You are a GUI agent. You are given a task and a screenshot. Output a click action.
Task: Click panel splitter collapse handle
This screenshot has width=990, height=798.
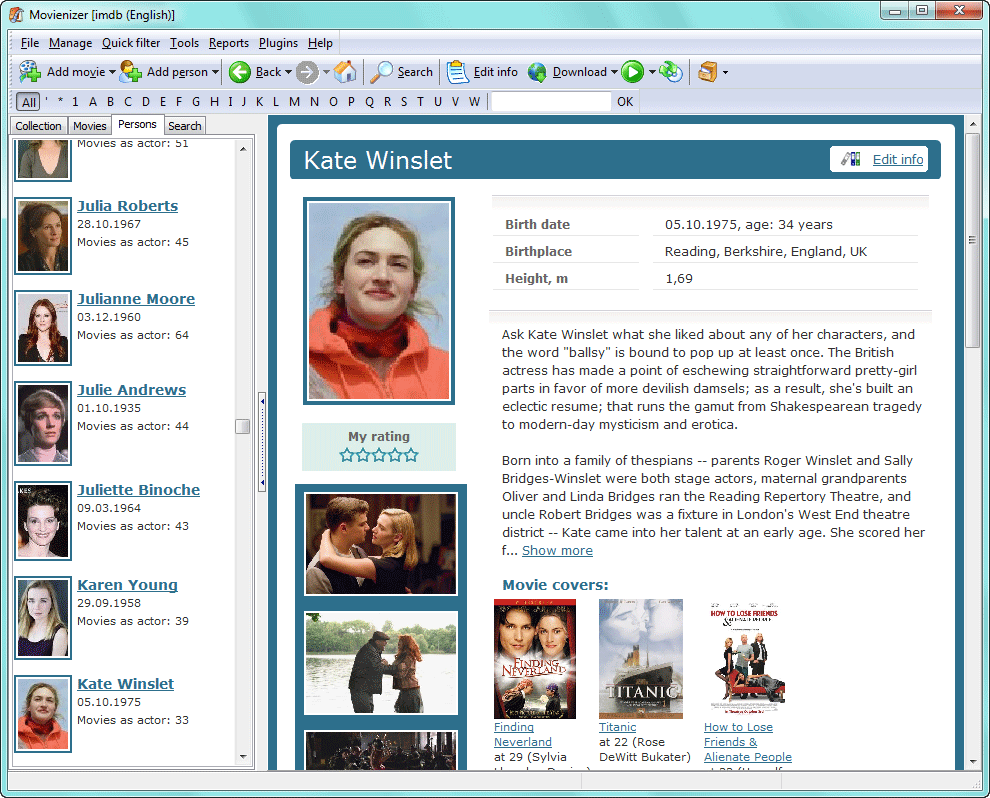[x=262, y=442]
